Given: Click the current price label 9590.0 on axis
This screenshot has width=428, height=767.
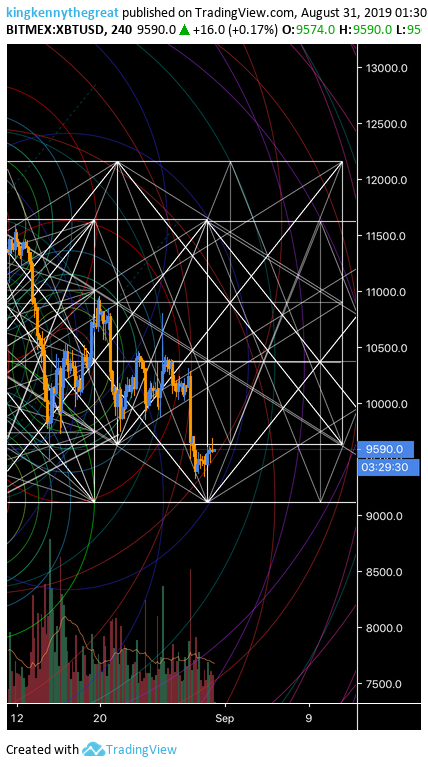Looking at the screenshot, I should pyautogui.click(x=386, y=449).
